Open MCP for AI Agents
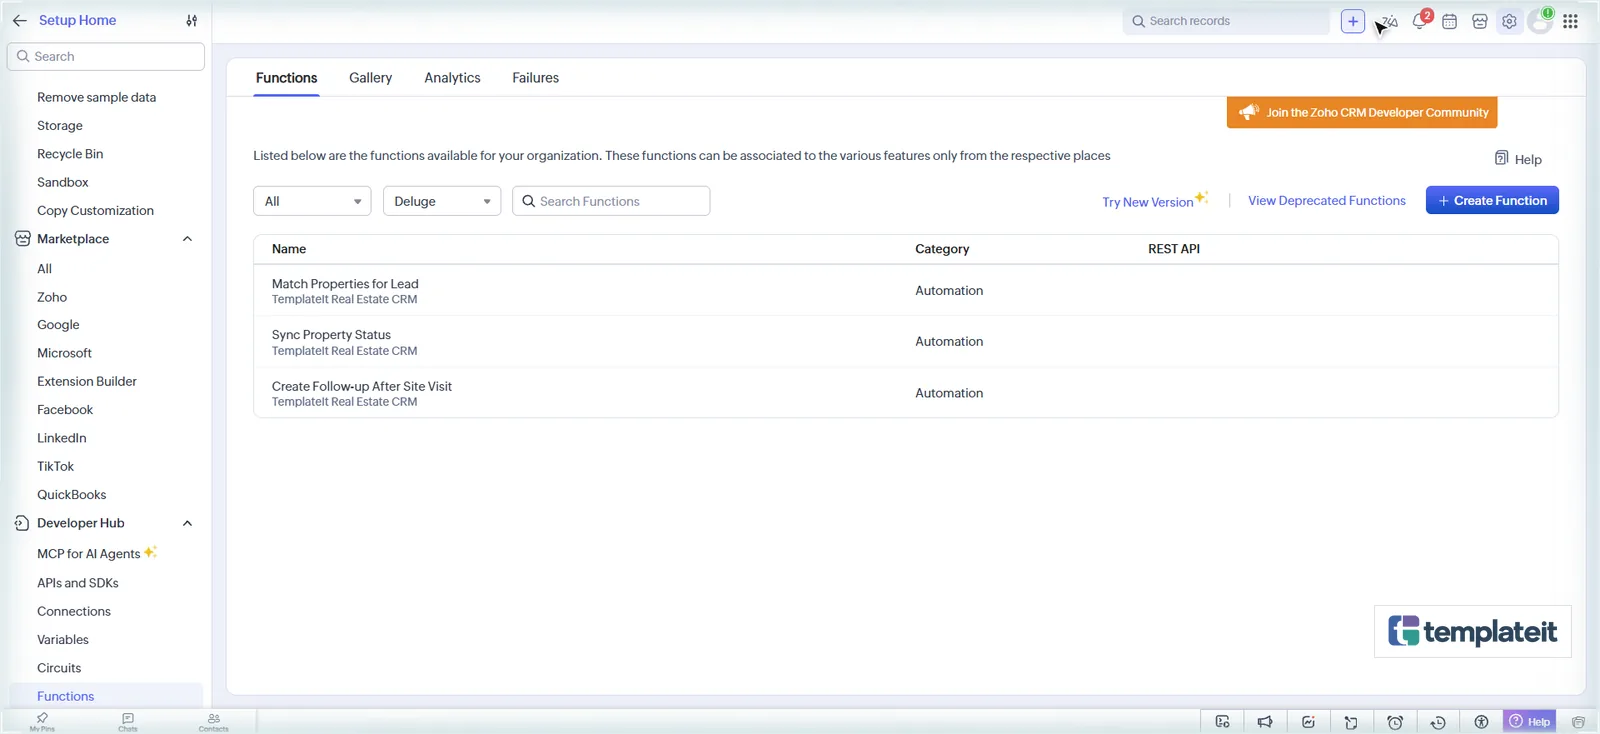The image size is (1600, 734). tap(89, 554)
